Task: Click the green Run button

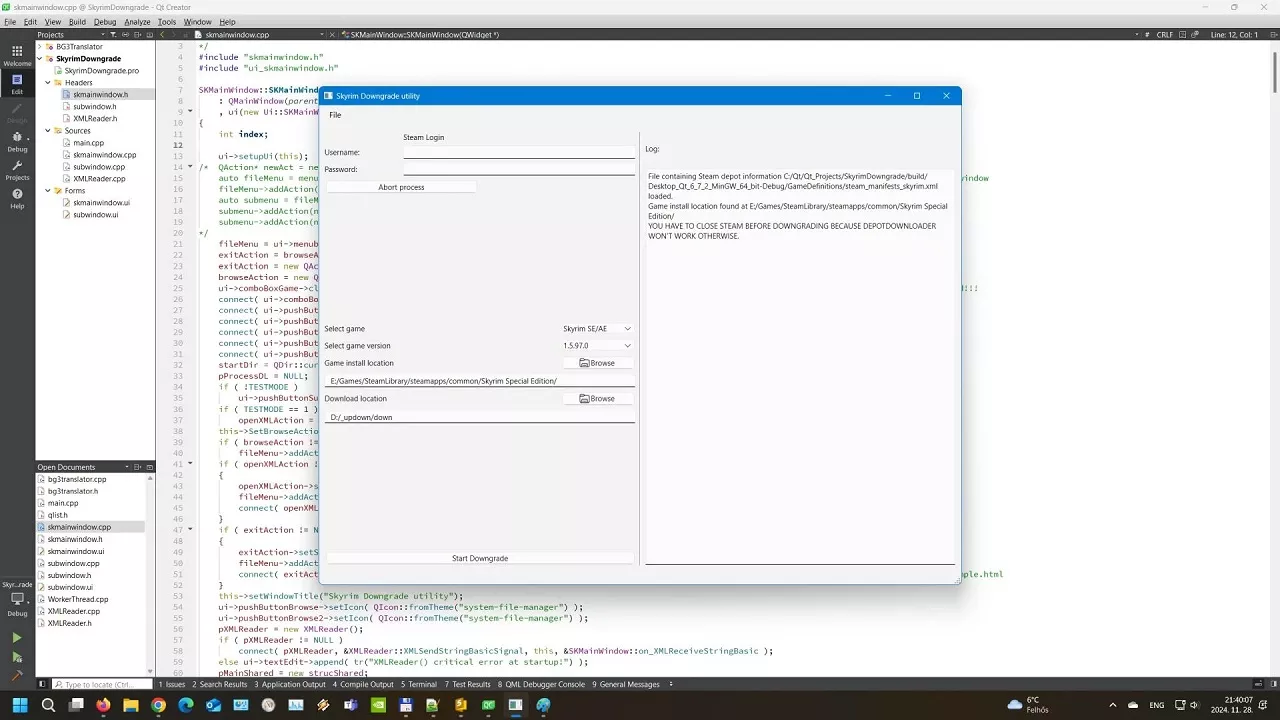Action: [17, 638]
